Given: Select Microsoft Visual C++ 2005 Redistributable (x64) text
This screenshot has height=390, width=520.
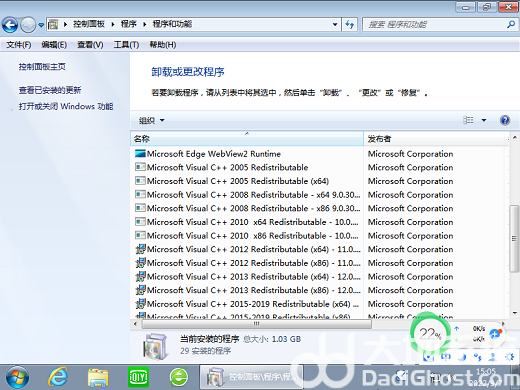Looking at the screenshot, I should tap(238, 181).
